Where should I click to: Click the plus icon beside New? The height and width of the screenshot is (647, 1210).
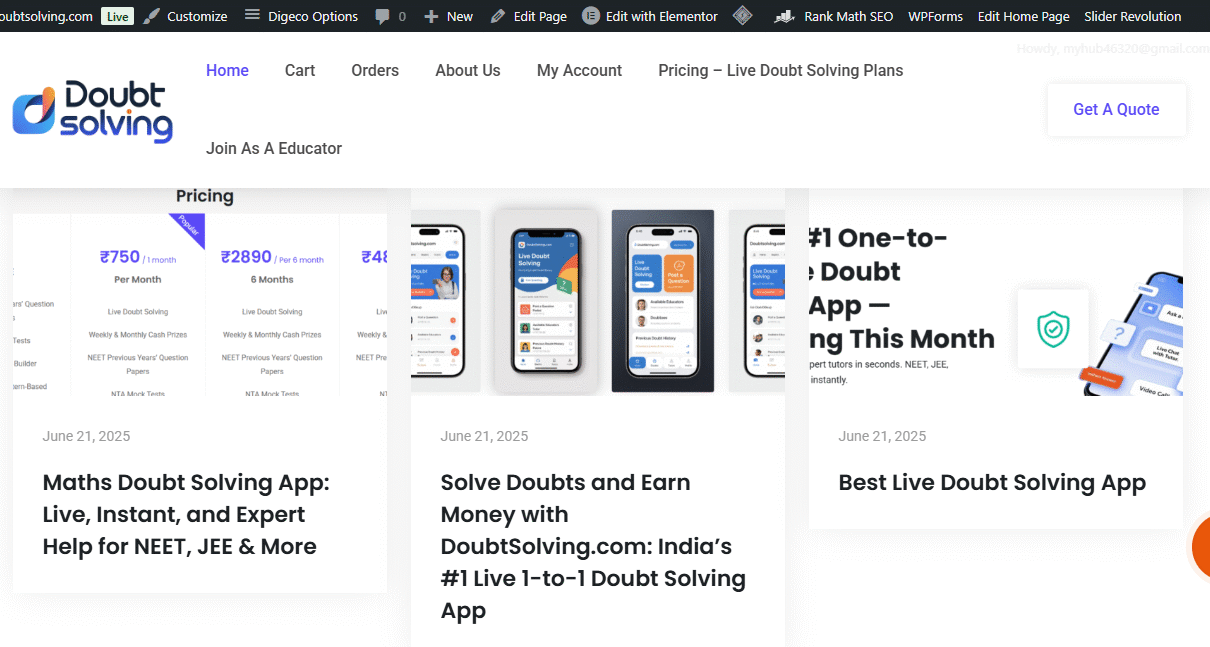[x=431, y=16]
